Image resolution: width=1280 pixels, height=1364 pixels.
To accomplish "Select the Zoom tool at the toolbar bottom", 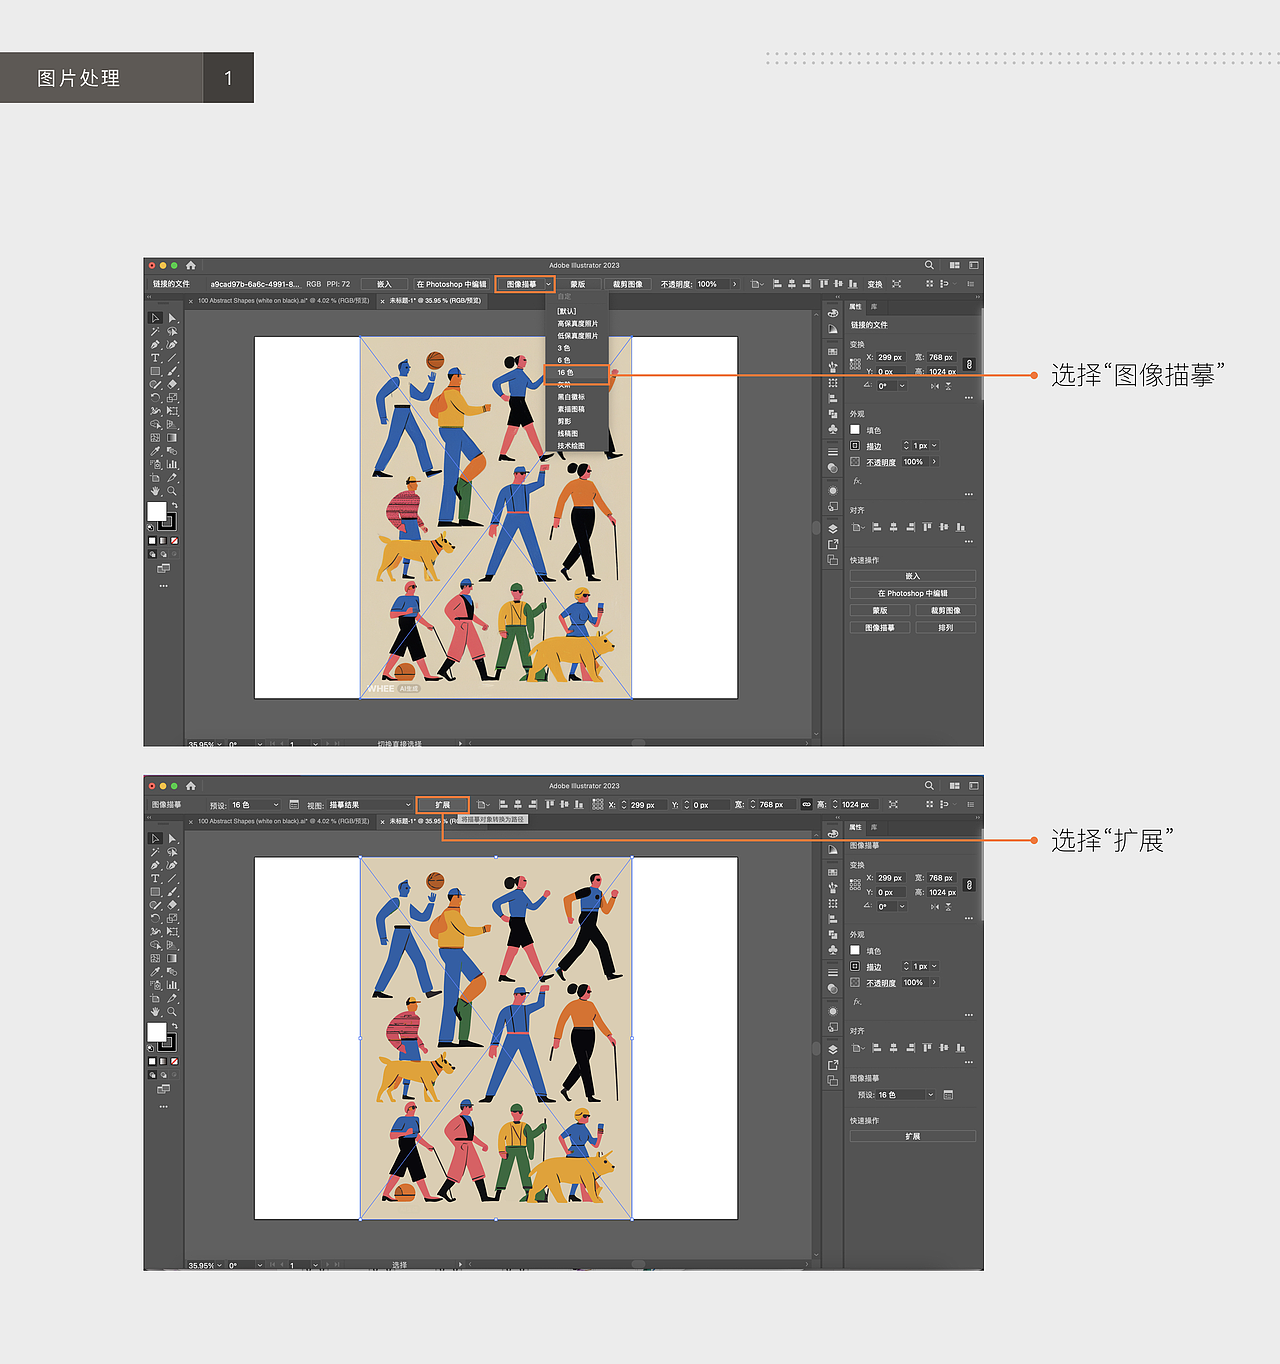I will click(172, 489).
